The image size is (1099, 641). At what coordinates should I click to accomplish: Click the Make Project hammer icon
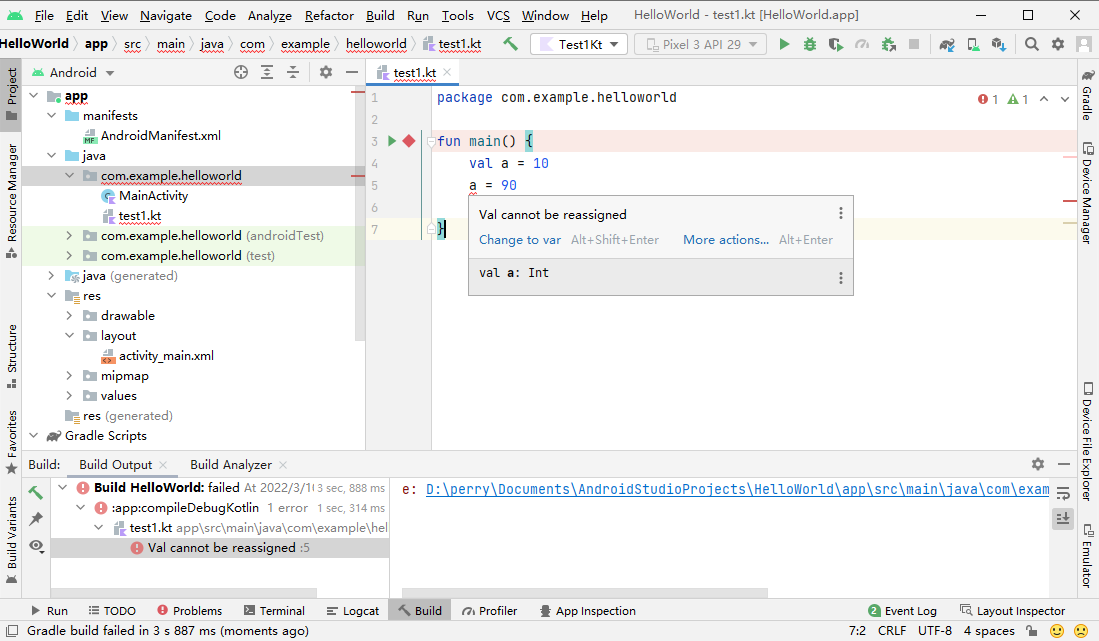510,44
